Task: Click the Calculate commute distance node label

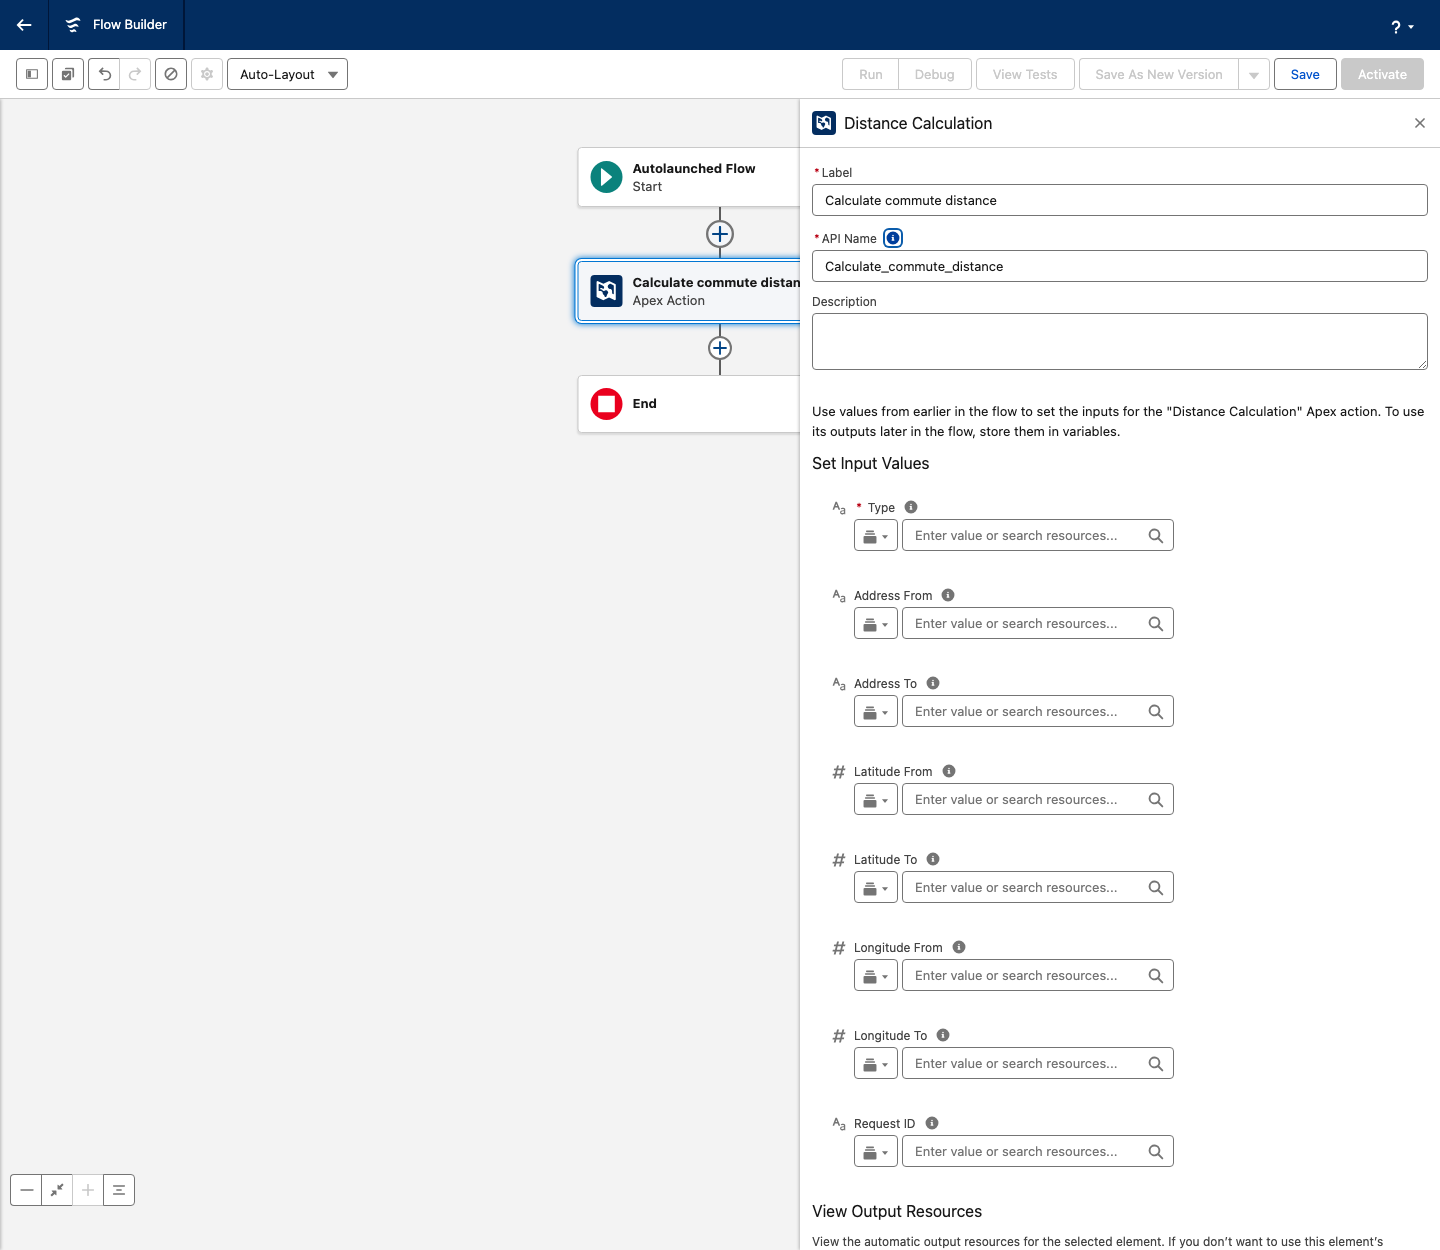Action: (x=716, y=283)
